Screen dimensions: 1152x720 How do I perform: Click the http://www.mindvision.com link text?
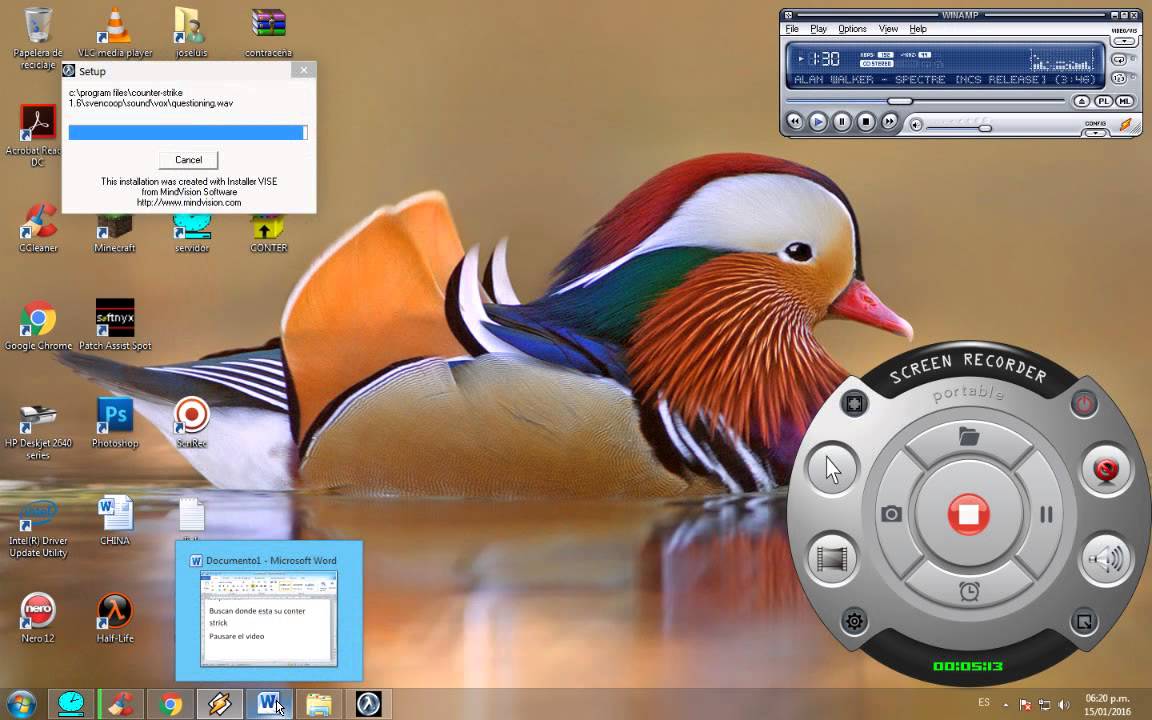point(189,203)
